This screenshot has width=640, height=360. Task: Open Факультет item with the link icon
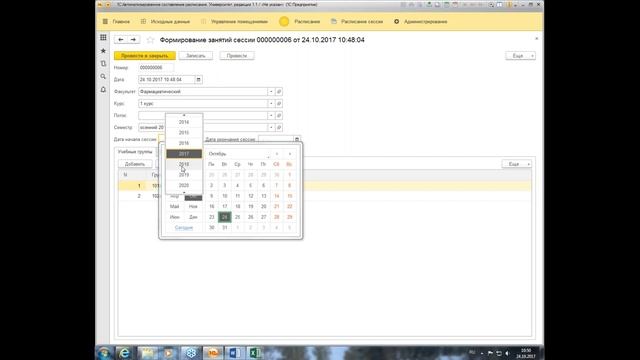point(279,92)
